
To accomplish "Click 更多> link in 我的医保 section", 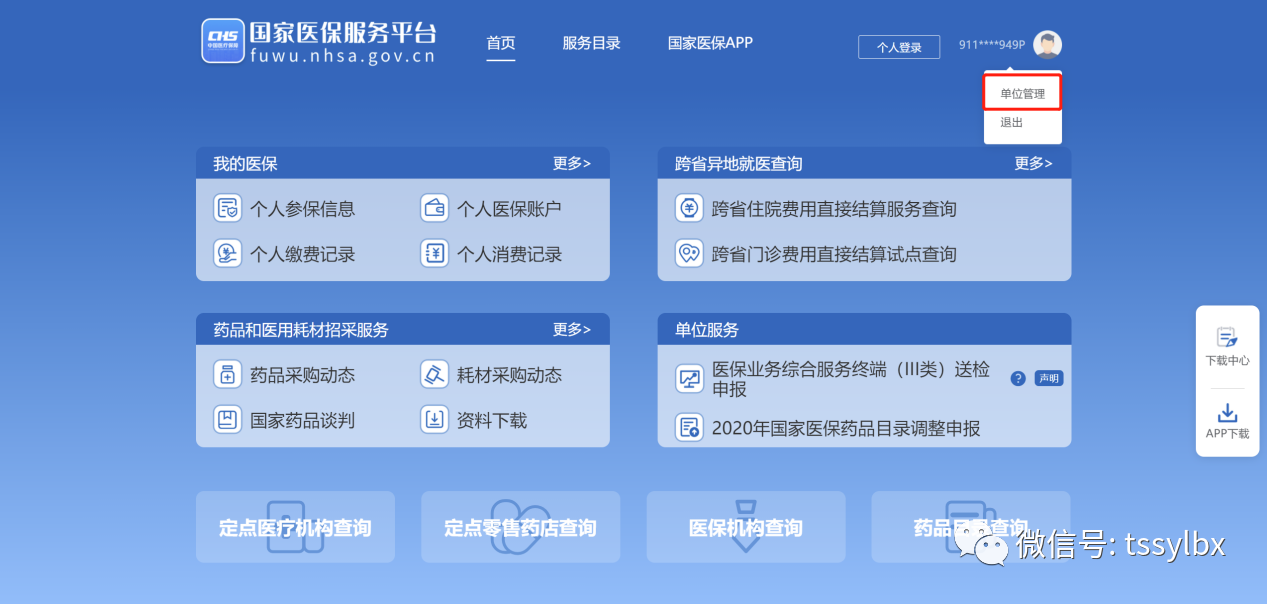I will point(572,163).
